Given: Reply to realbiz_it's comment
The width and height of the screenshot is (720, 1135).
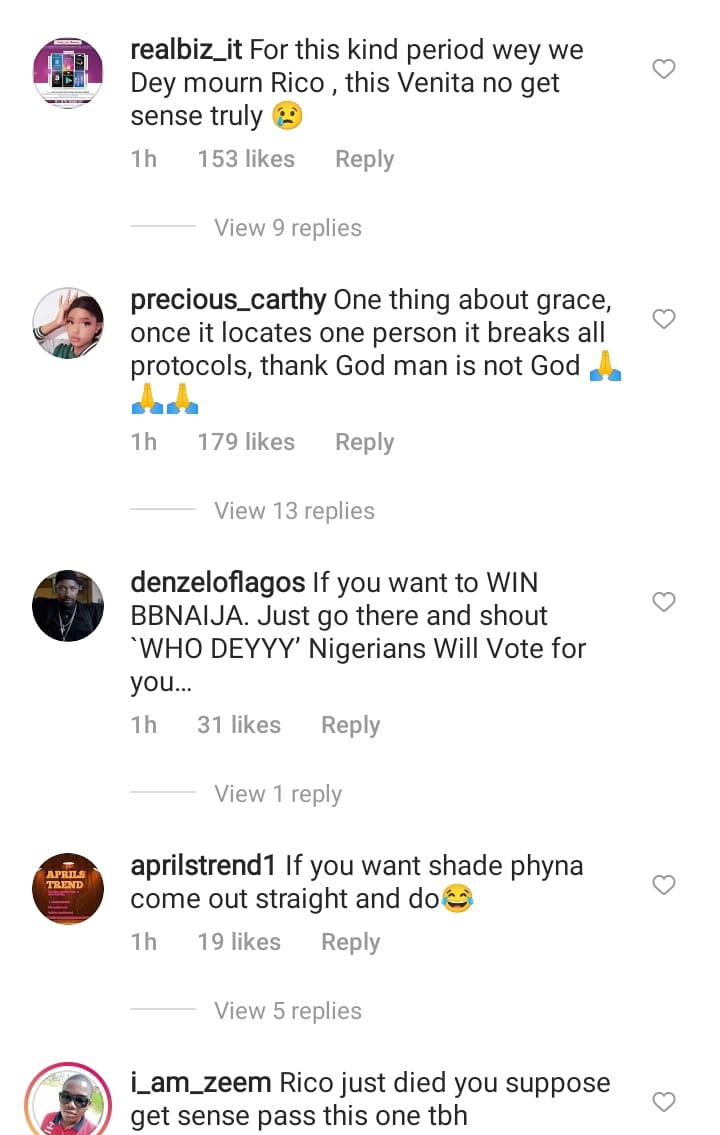Looking at the screenshot, I should pos(364,159).
